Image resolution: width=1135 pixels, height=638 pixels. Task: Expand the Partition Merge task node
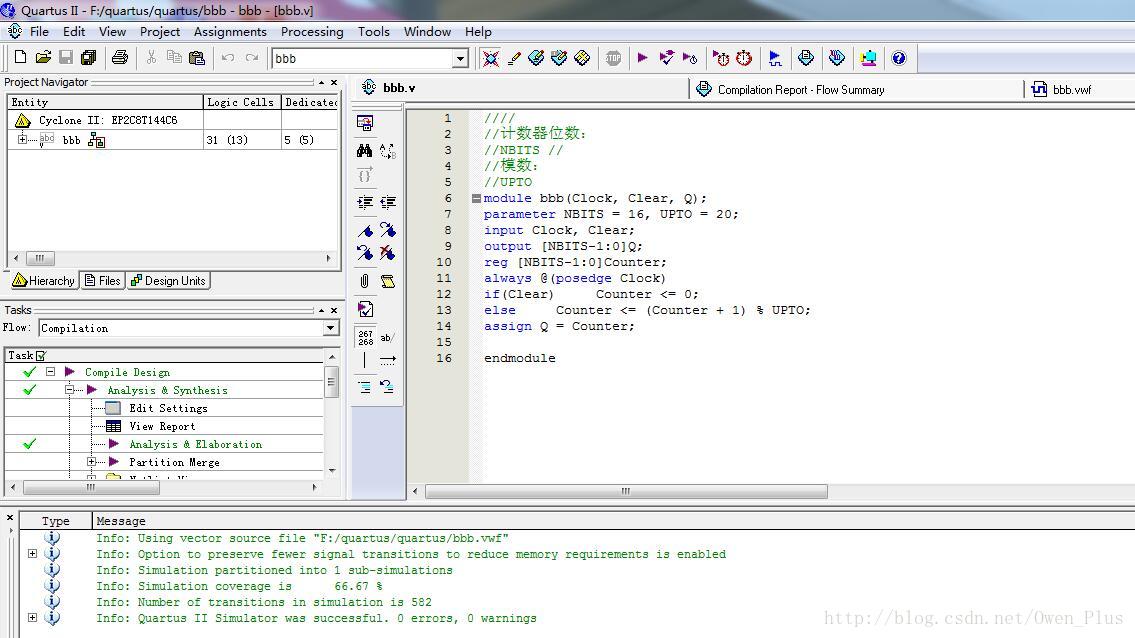pyautogui.click(x=91, y=462)
